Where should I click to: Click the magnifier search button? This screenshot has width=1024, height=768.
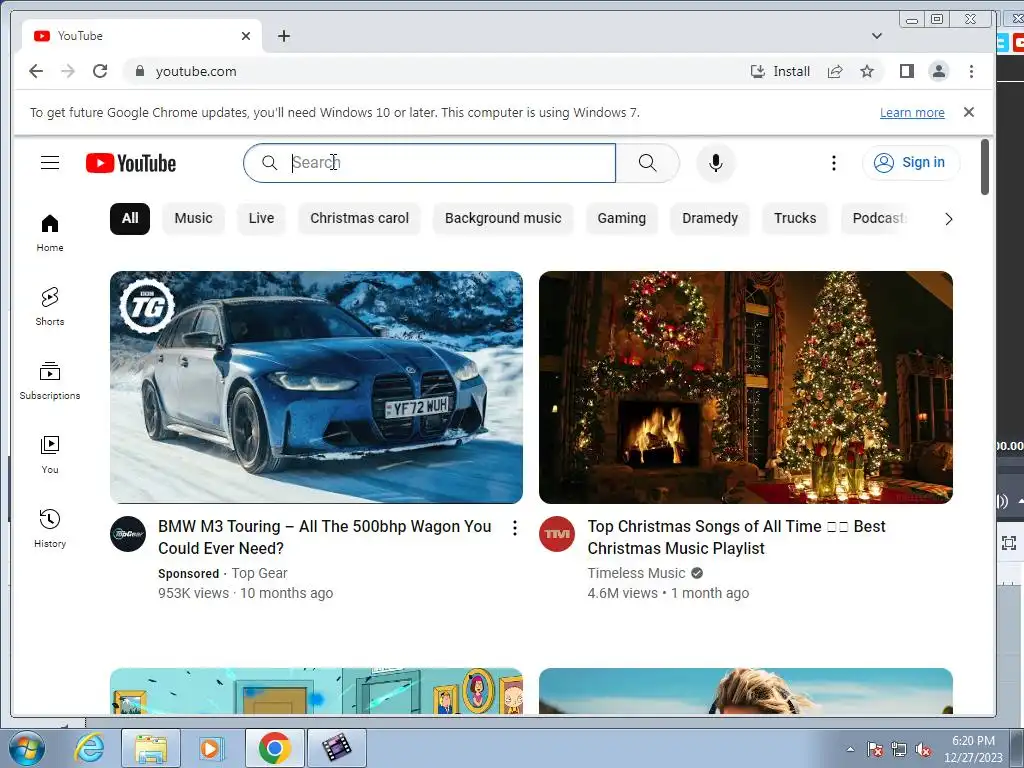click(647, 163)
